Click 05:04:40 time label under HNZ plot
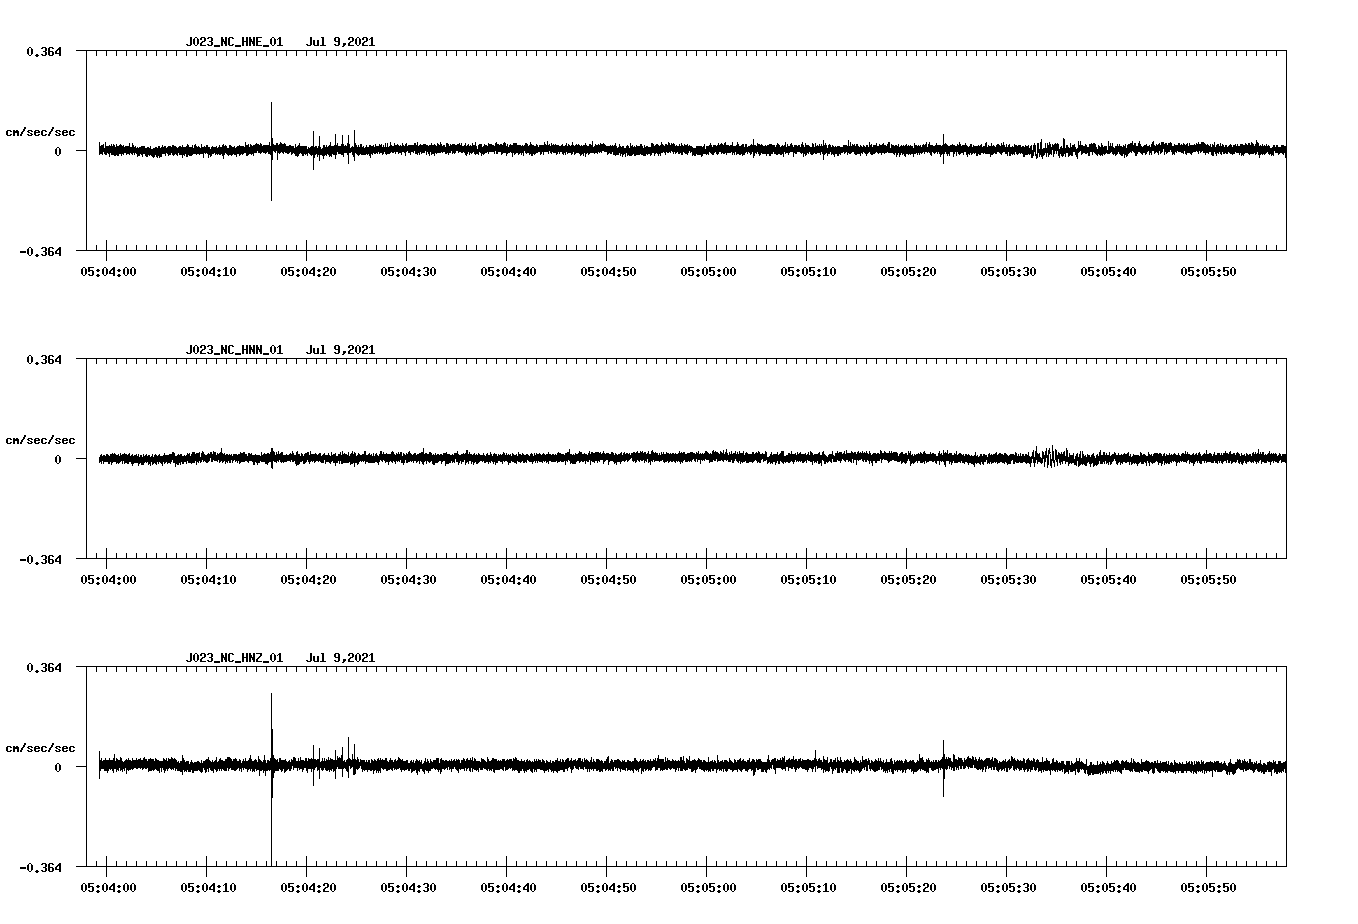The width and height of the screenshot is (1358, 924). [507, 888]
